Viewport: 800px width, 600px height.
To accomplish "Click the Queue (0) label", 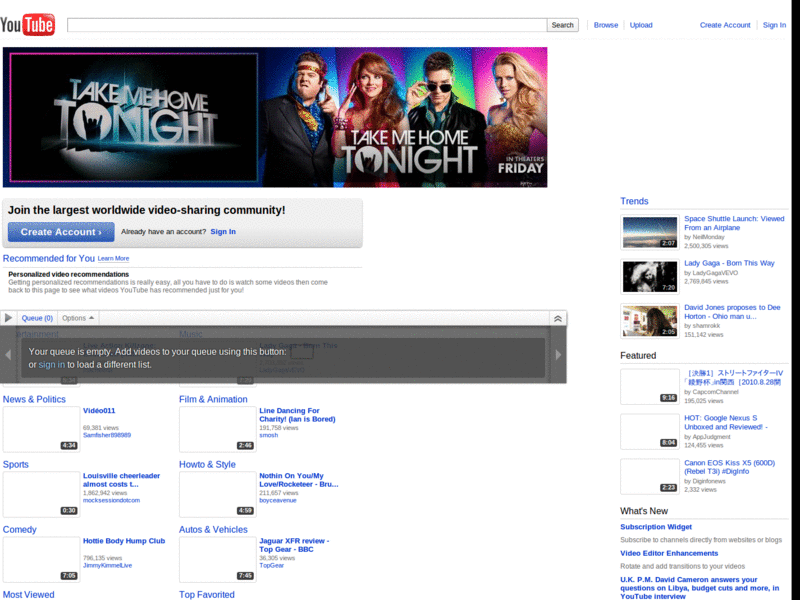I will (37, 318).
